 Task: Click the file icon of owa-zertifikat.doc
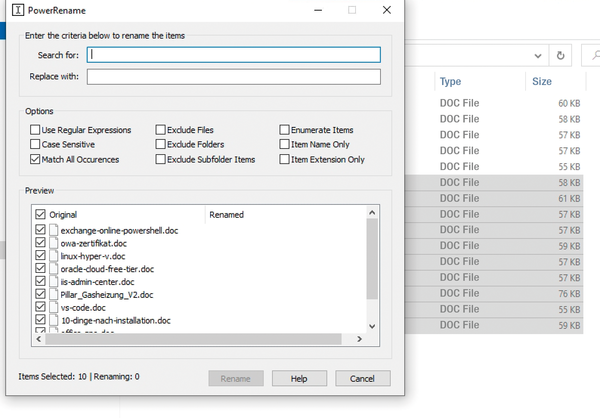coord(54,243)
